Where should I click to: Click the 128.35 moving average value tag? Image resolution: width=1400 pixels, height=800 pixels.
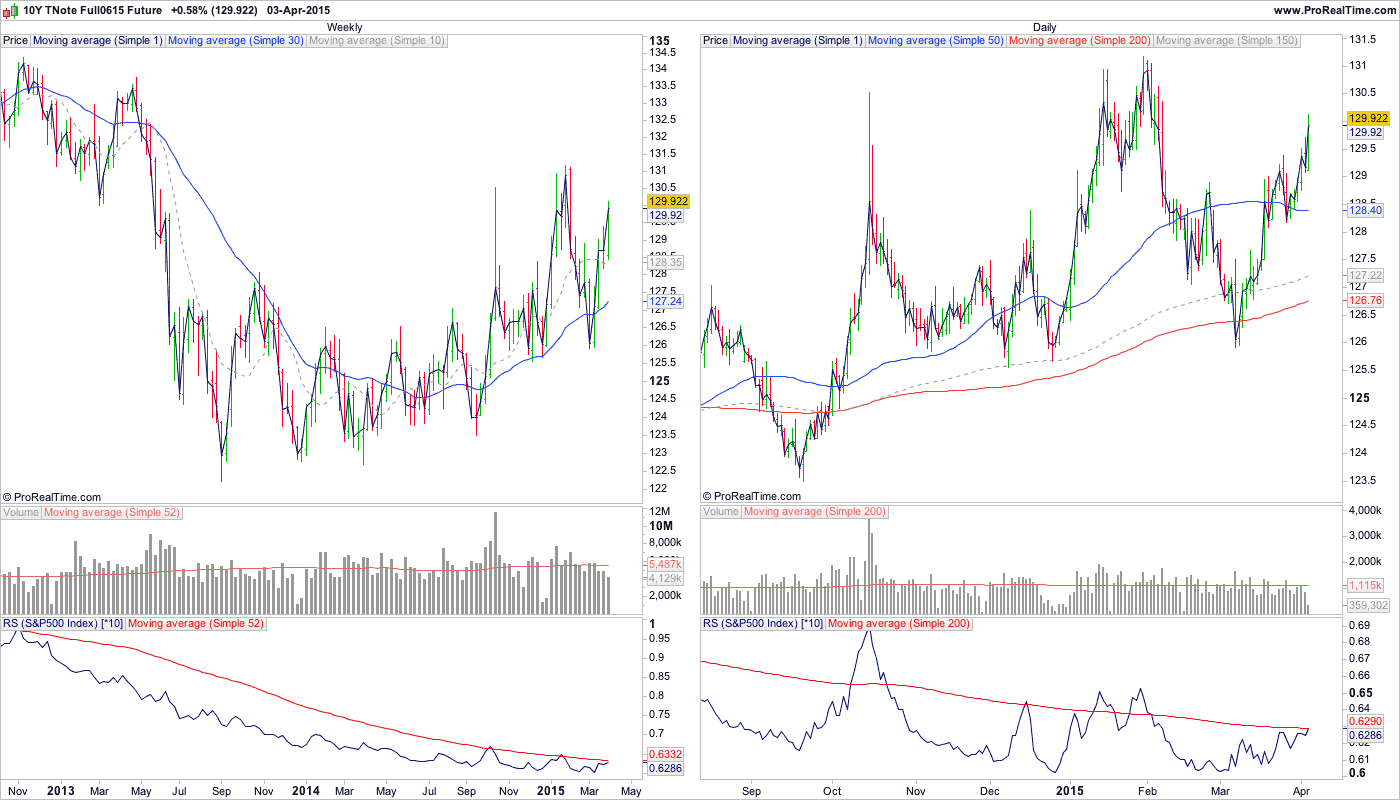[666, 262]
